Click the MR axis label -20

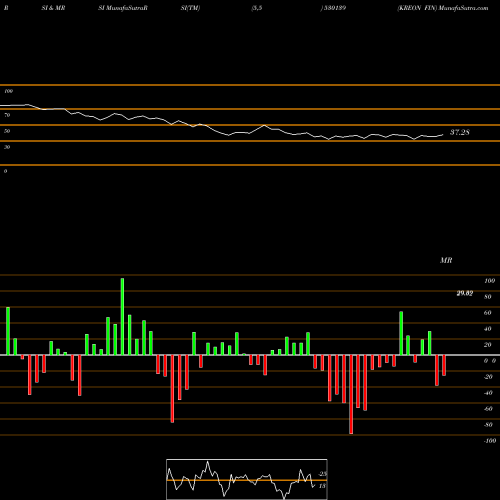(488, 377)
